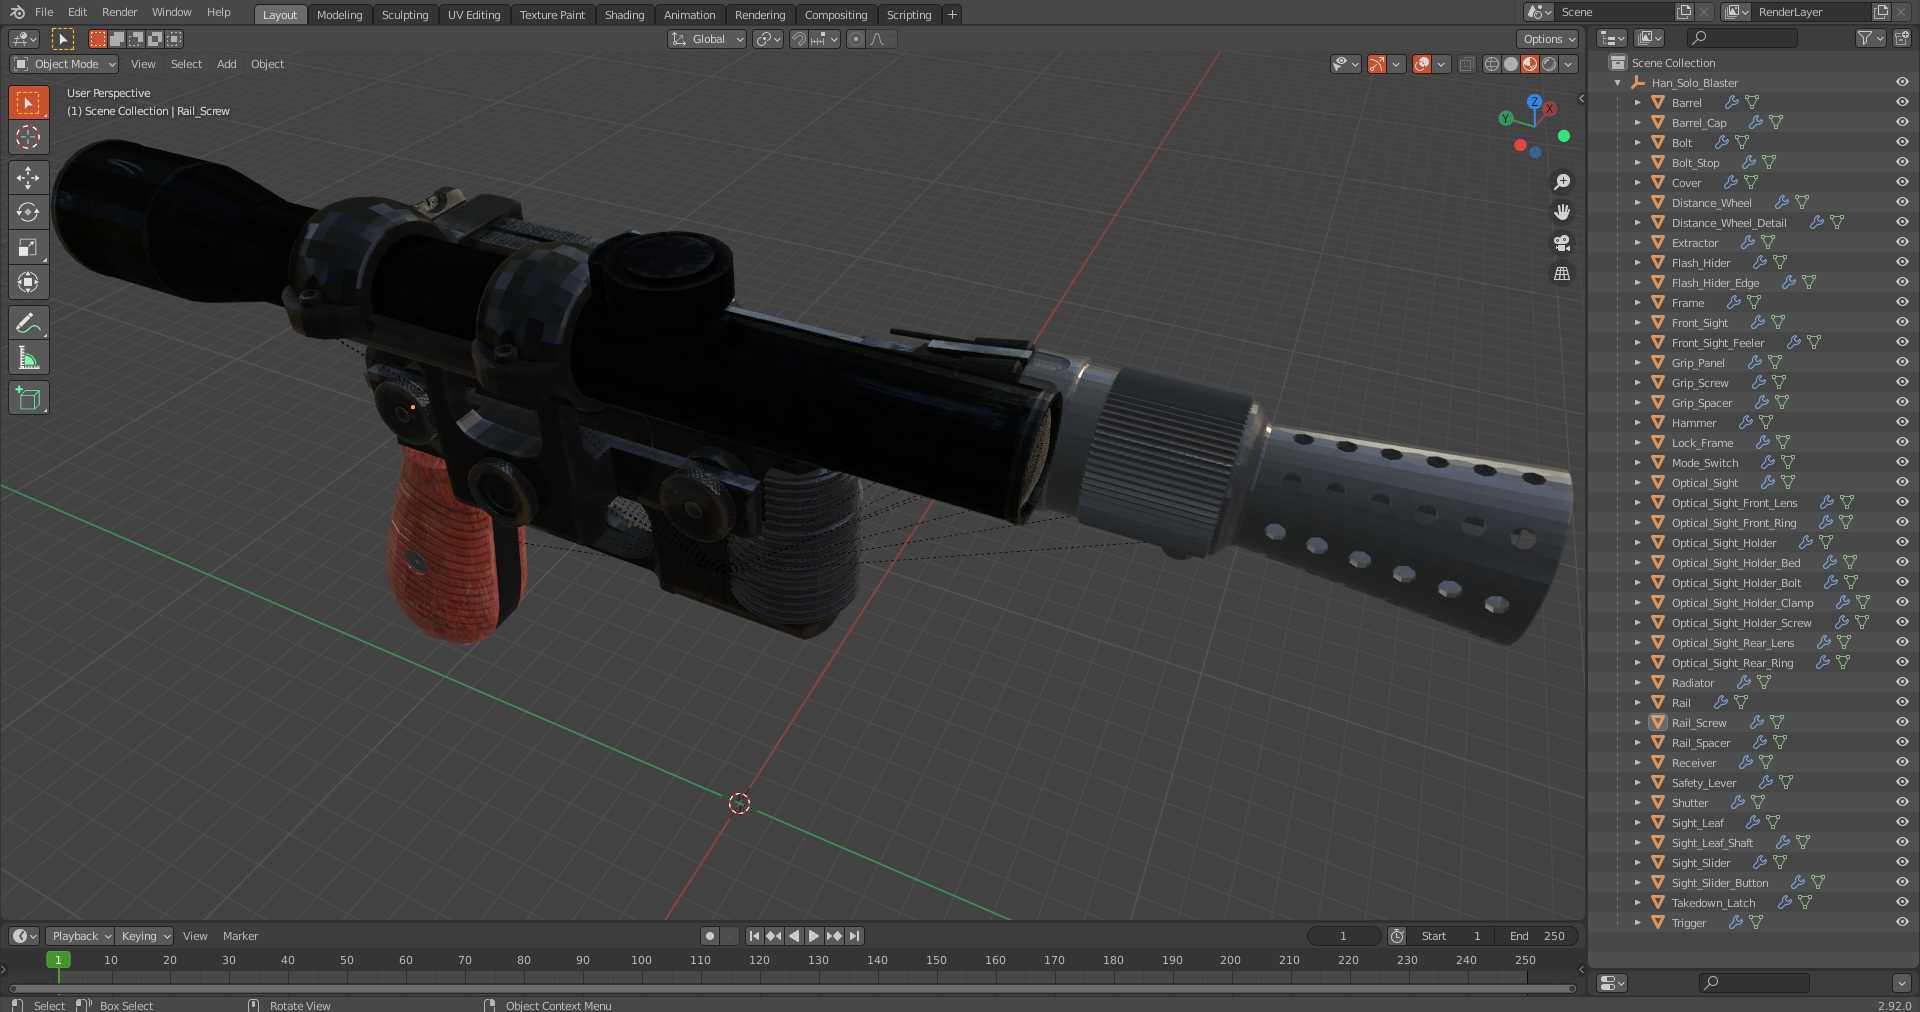Jump to the timeline start frame
This screenshot has width=1920, height=1012.
[754, 936]
